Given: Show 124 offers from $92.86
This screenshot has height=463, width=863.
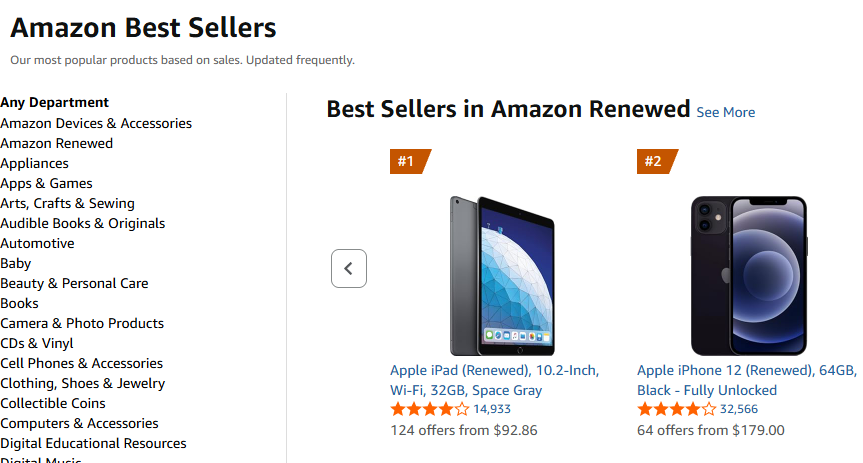Looking at the screenshot, I should coord(463,430).
